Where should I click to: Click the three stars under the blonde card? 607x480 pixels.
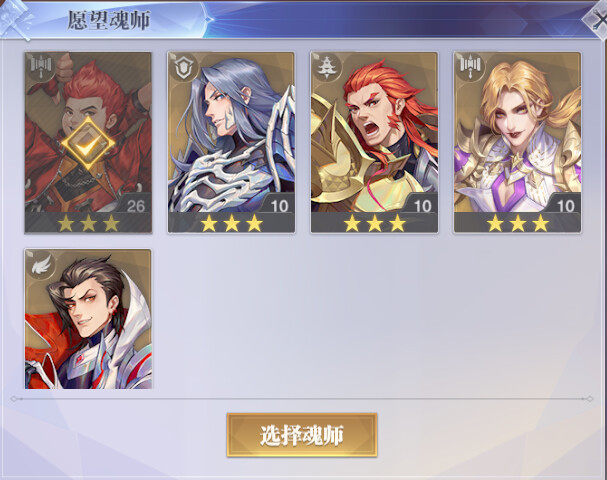pyautogui.click(x=518, y=224)
